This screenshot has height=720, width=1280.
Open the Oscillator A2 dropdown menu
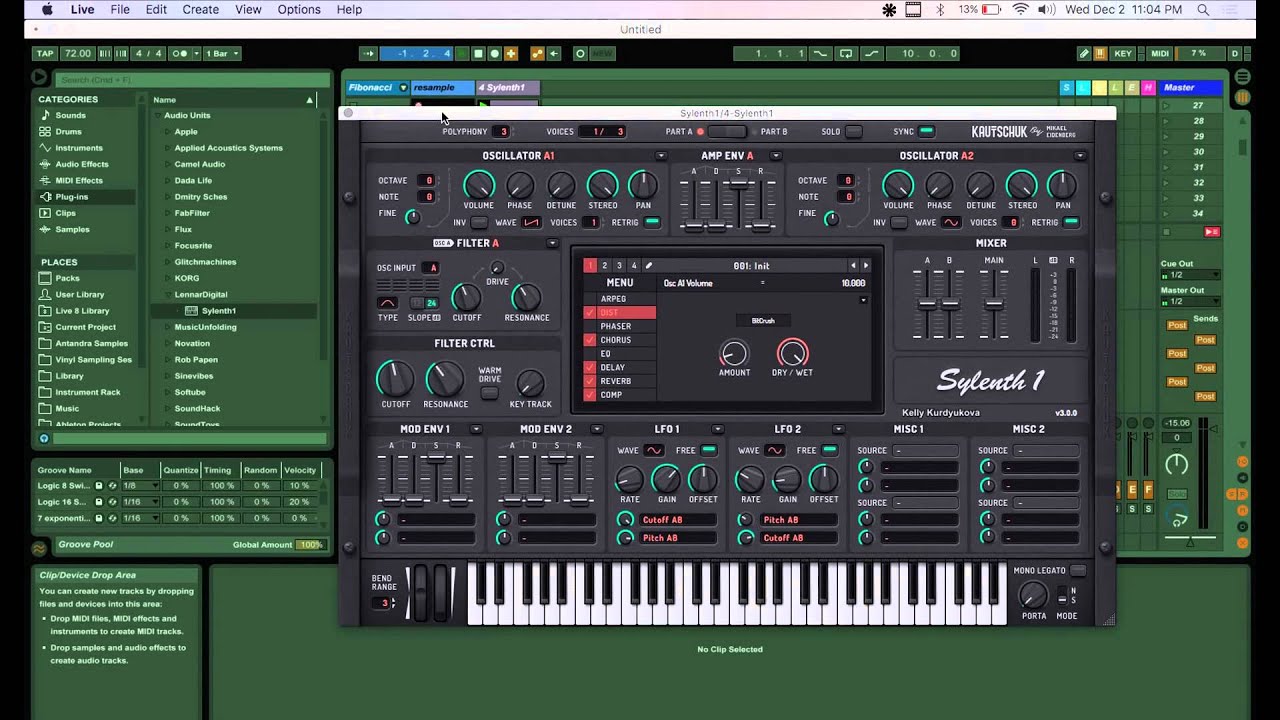pyautogui.click(x=1080, y=156)
